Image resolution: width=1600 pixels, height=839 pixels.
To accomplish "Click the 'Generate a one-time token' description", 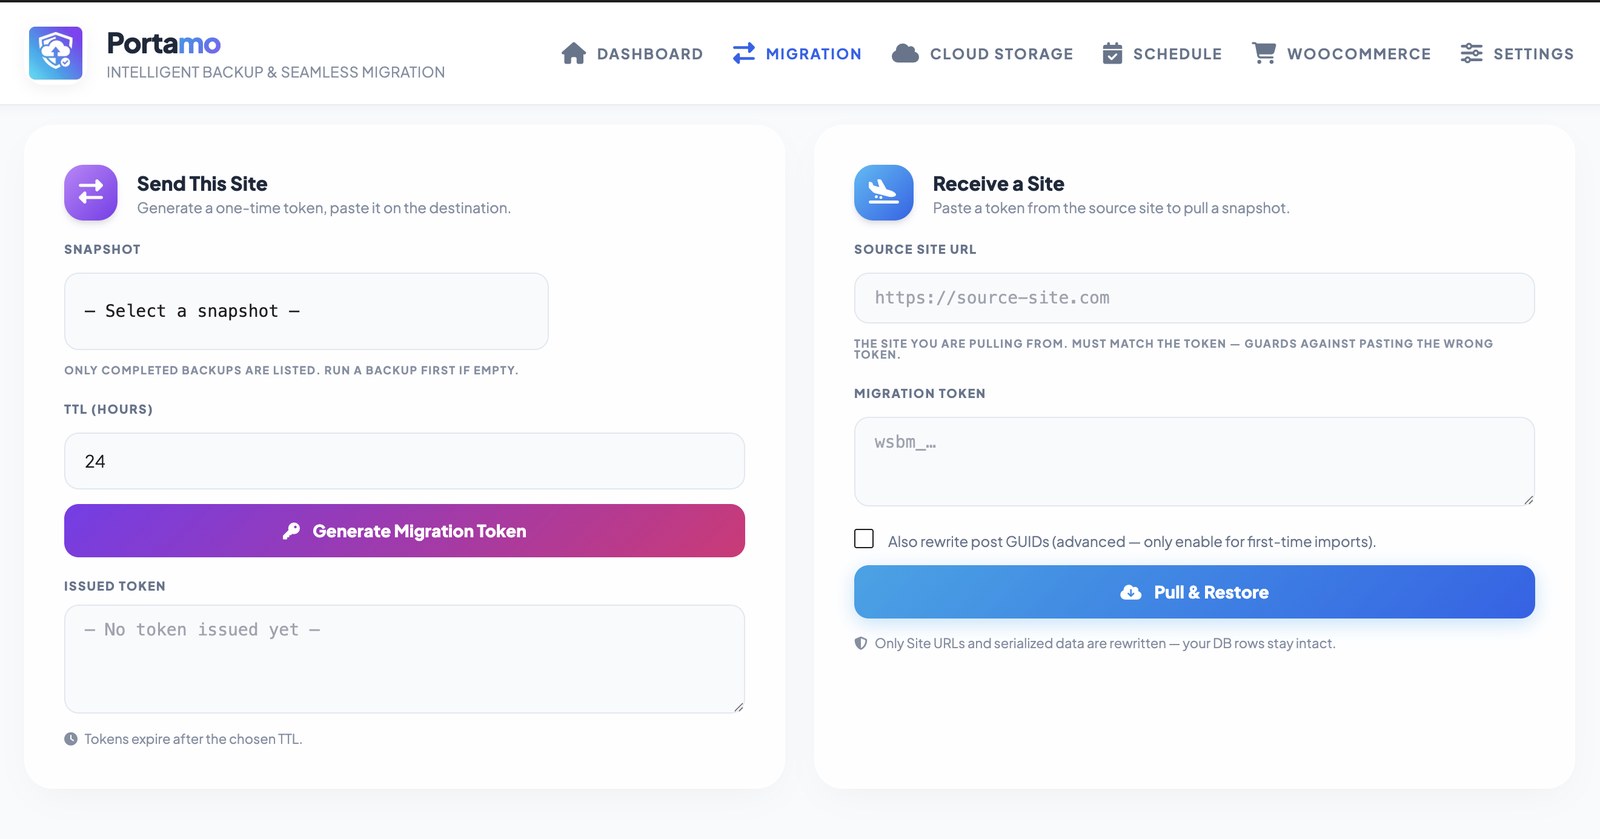I will 324,208.
